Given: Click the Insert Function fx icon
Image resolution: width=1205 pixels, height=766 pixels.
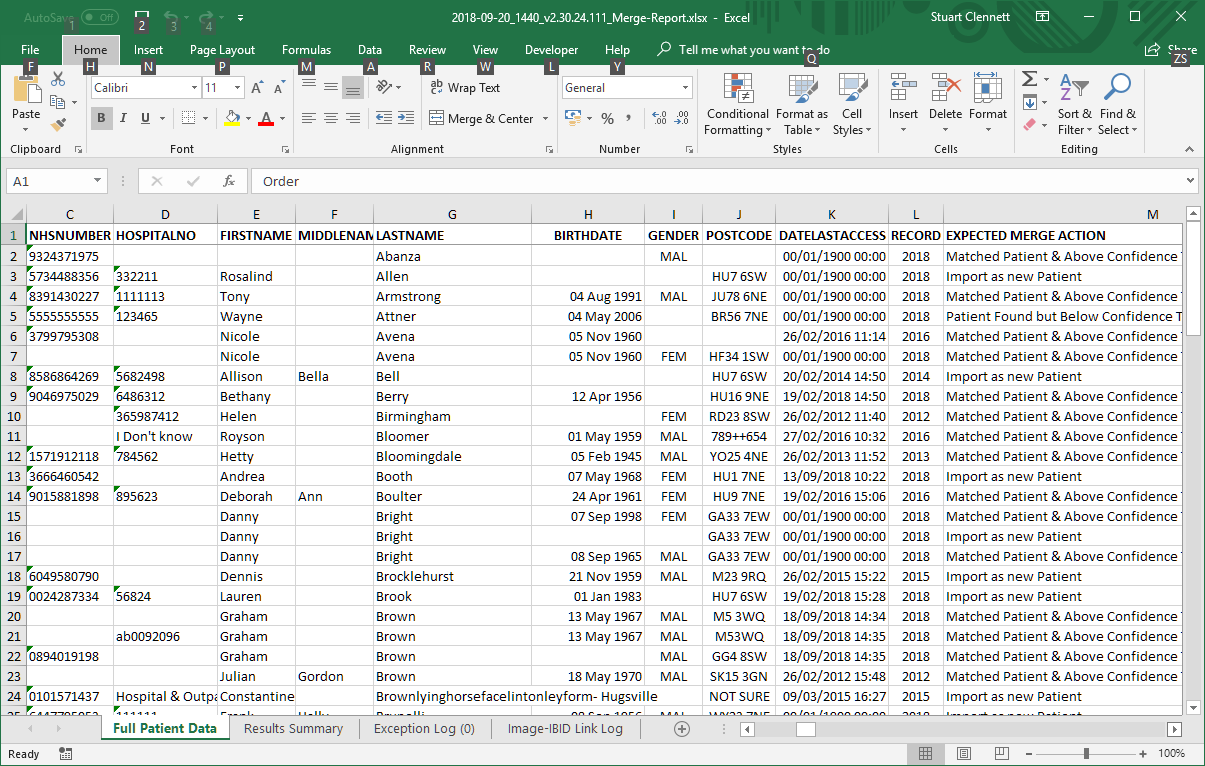Looking at the screenshot, I should [x=229, y=181].
